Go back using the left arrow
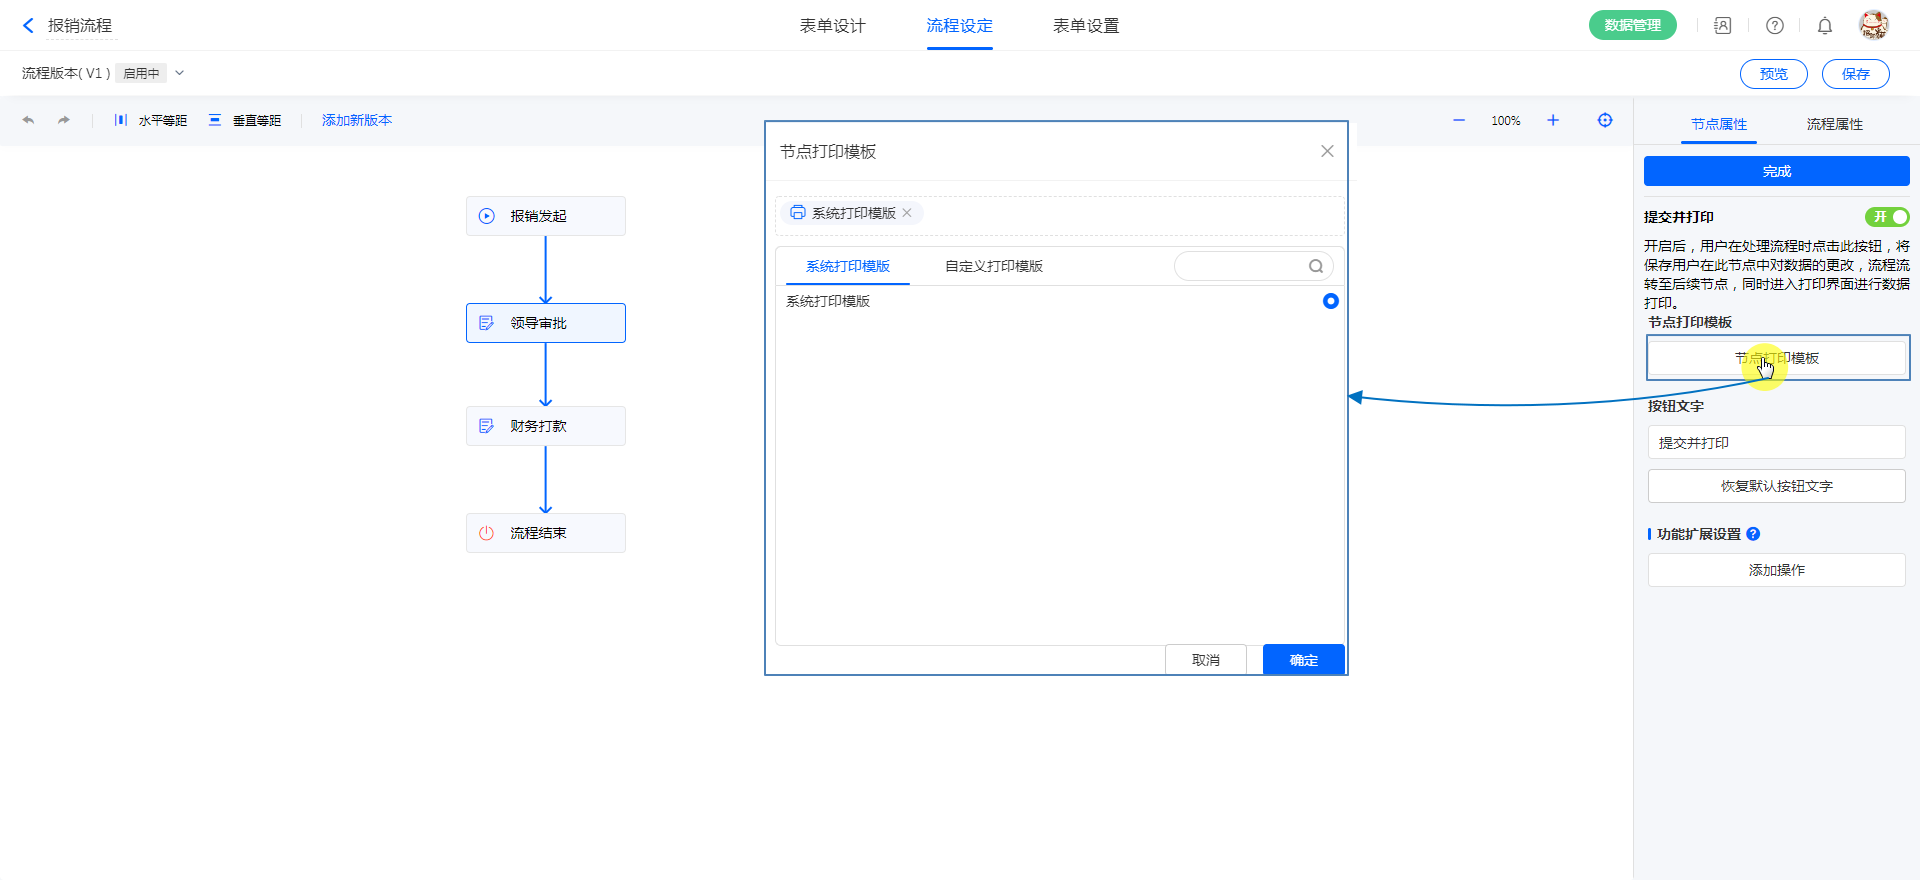 (28, 26)
